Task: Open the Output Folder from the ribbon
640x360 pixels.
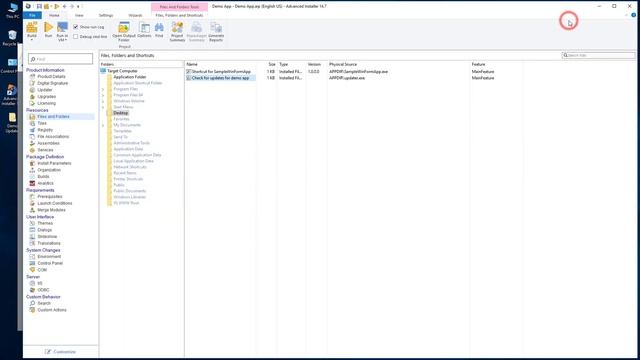Action: pos(124,28)
